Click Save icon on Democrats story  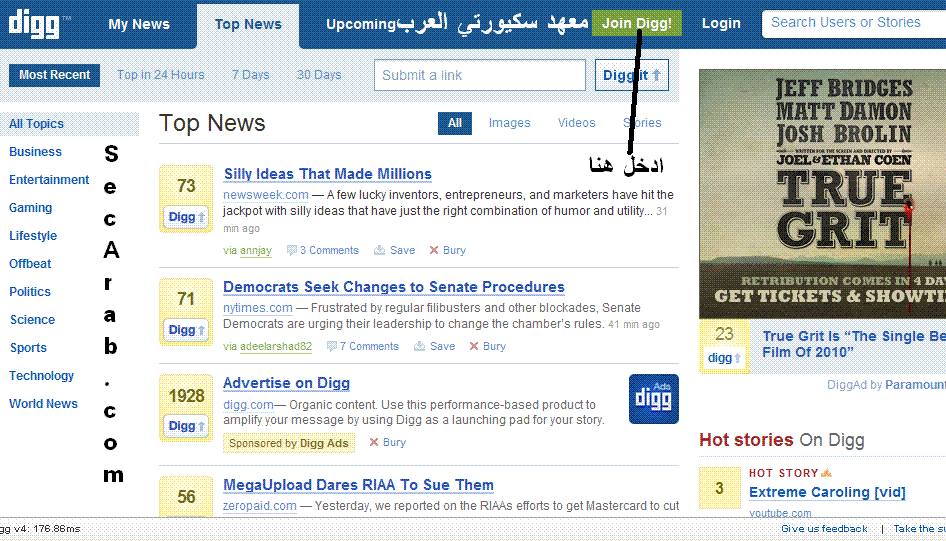click(419, 346)
